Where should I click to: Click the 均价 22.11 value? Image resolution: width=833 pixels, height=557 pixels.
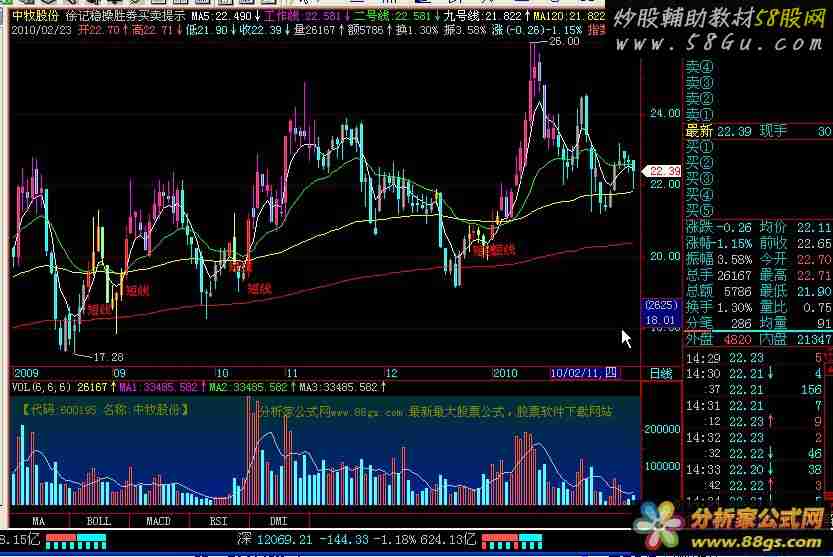point(795,227)
